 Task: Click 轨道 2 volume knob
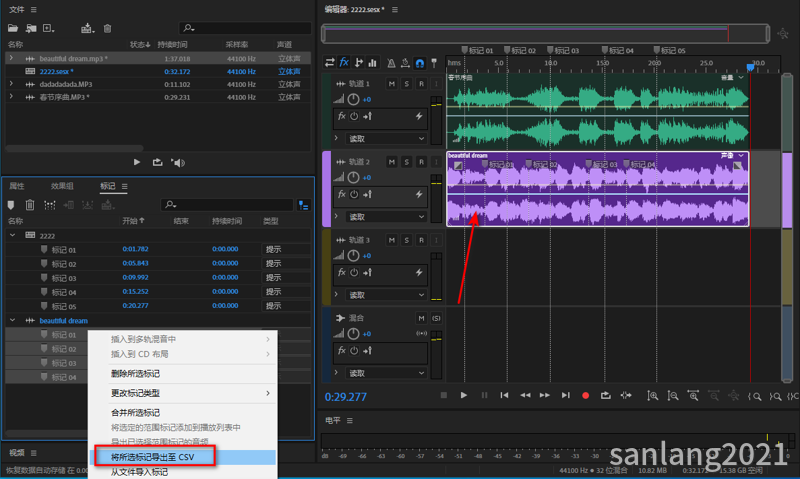tap(353, 177)
